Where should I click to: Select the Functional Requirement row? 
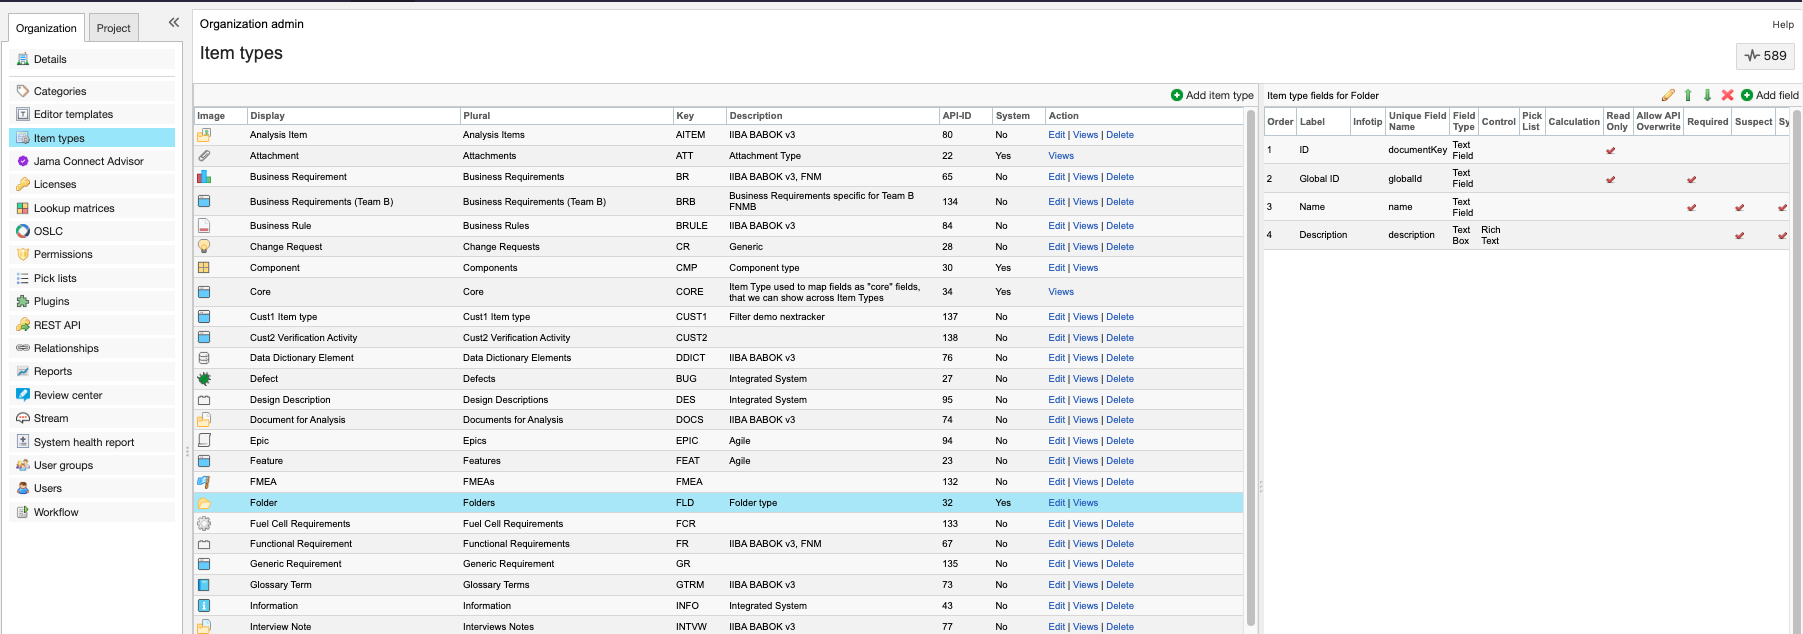[x=718, y=544]
